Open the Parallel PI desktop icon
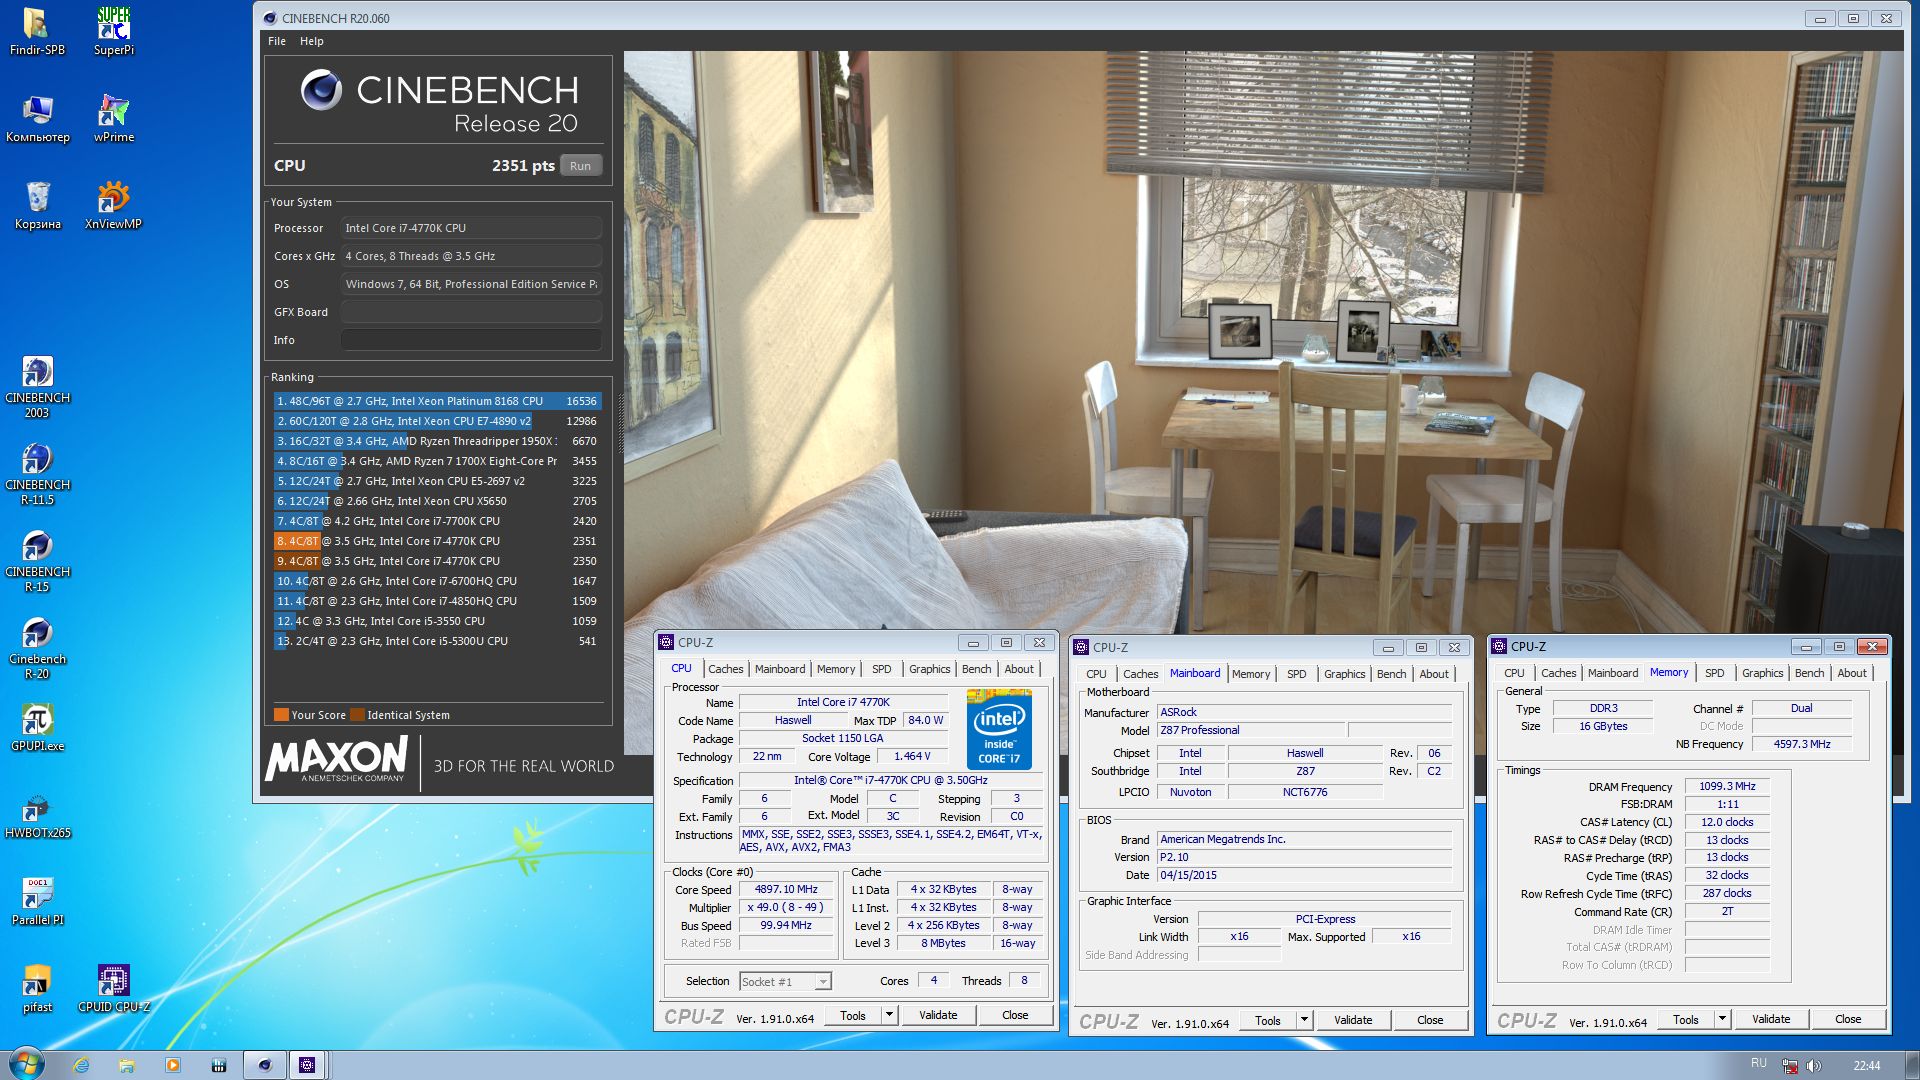 click(x=37, y=901)
